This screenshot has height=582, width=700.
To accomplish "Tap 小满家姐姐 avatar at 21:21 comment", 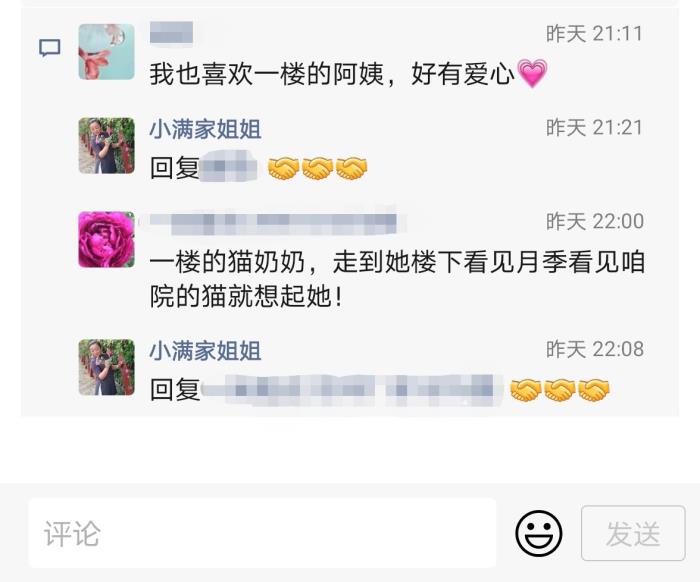I will pyautogui.click(x=107, y=146).
